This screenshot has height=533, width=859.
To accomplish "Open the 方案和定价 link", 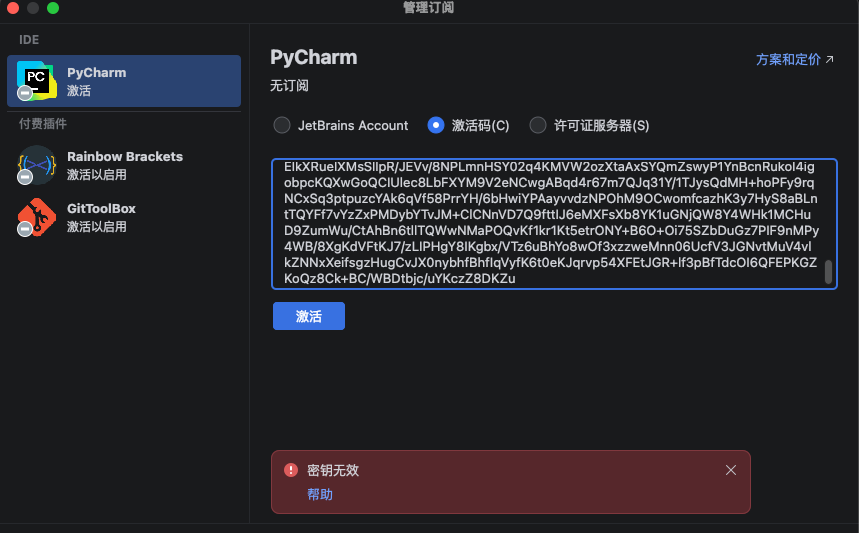I will point(788,59).
